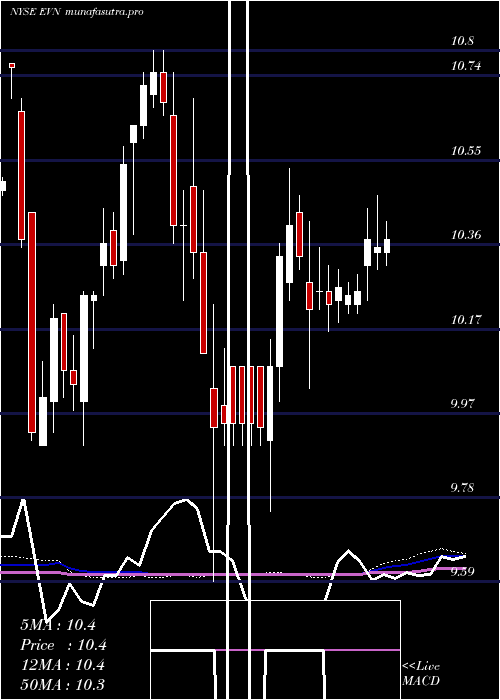Select the 10.74 price axis label
Screen dimensions: 500x700
click(466, 66)
